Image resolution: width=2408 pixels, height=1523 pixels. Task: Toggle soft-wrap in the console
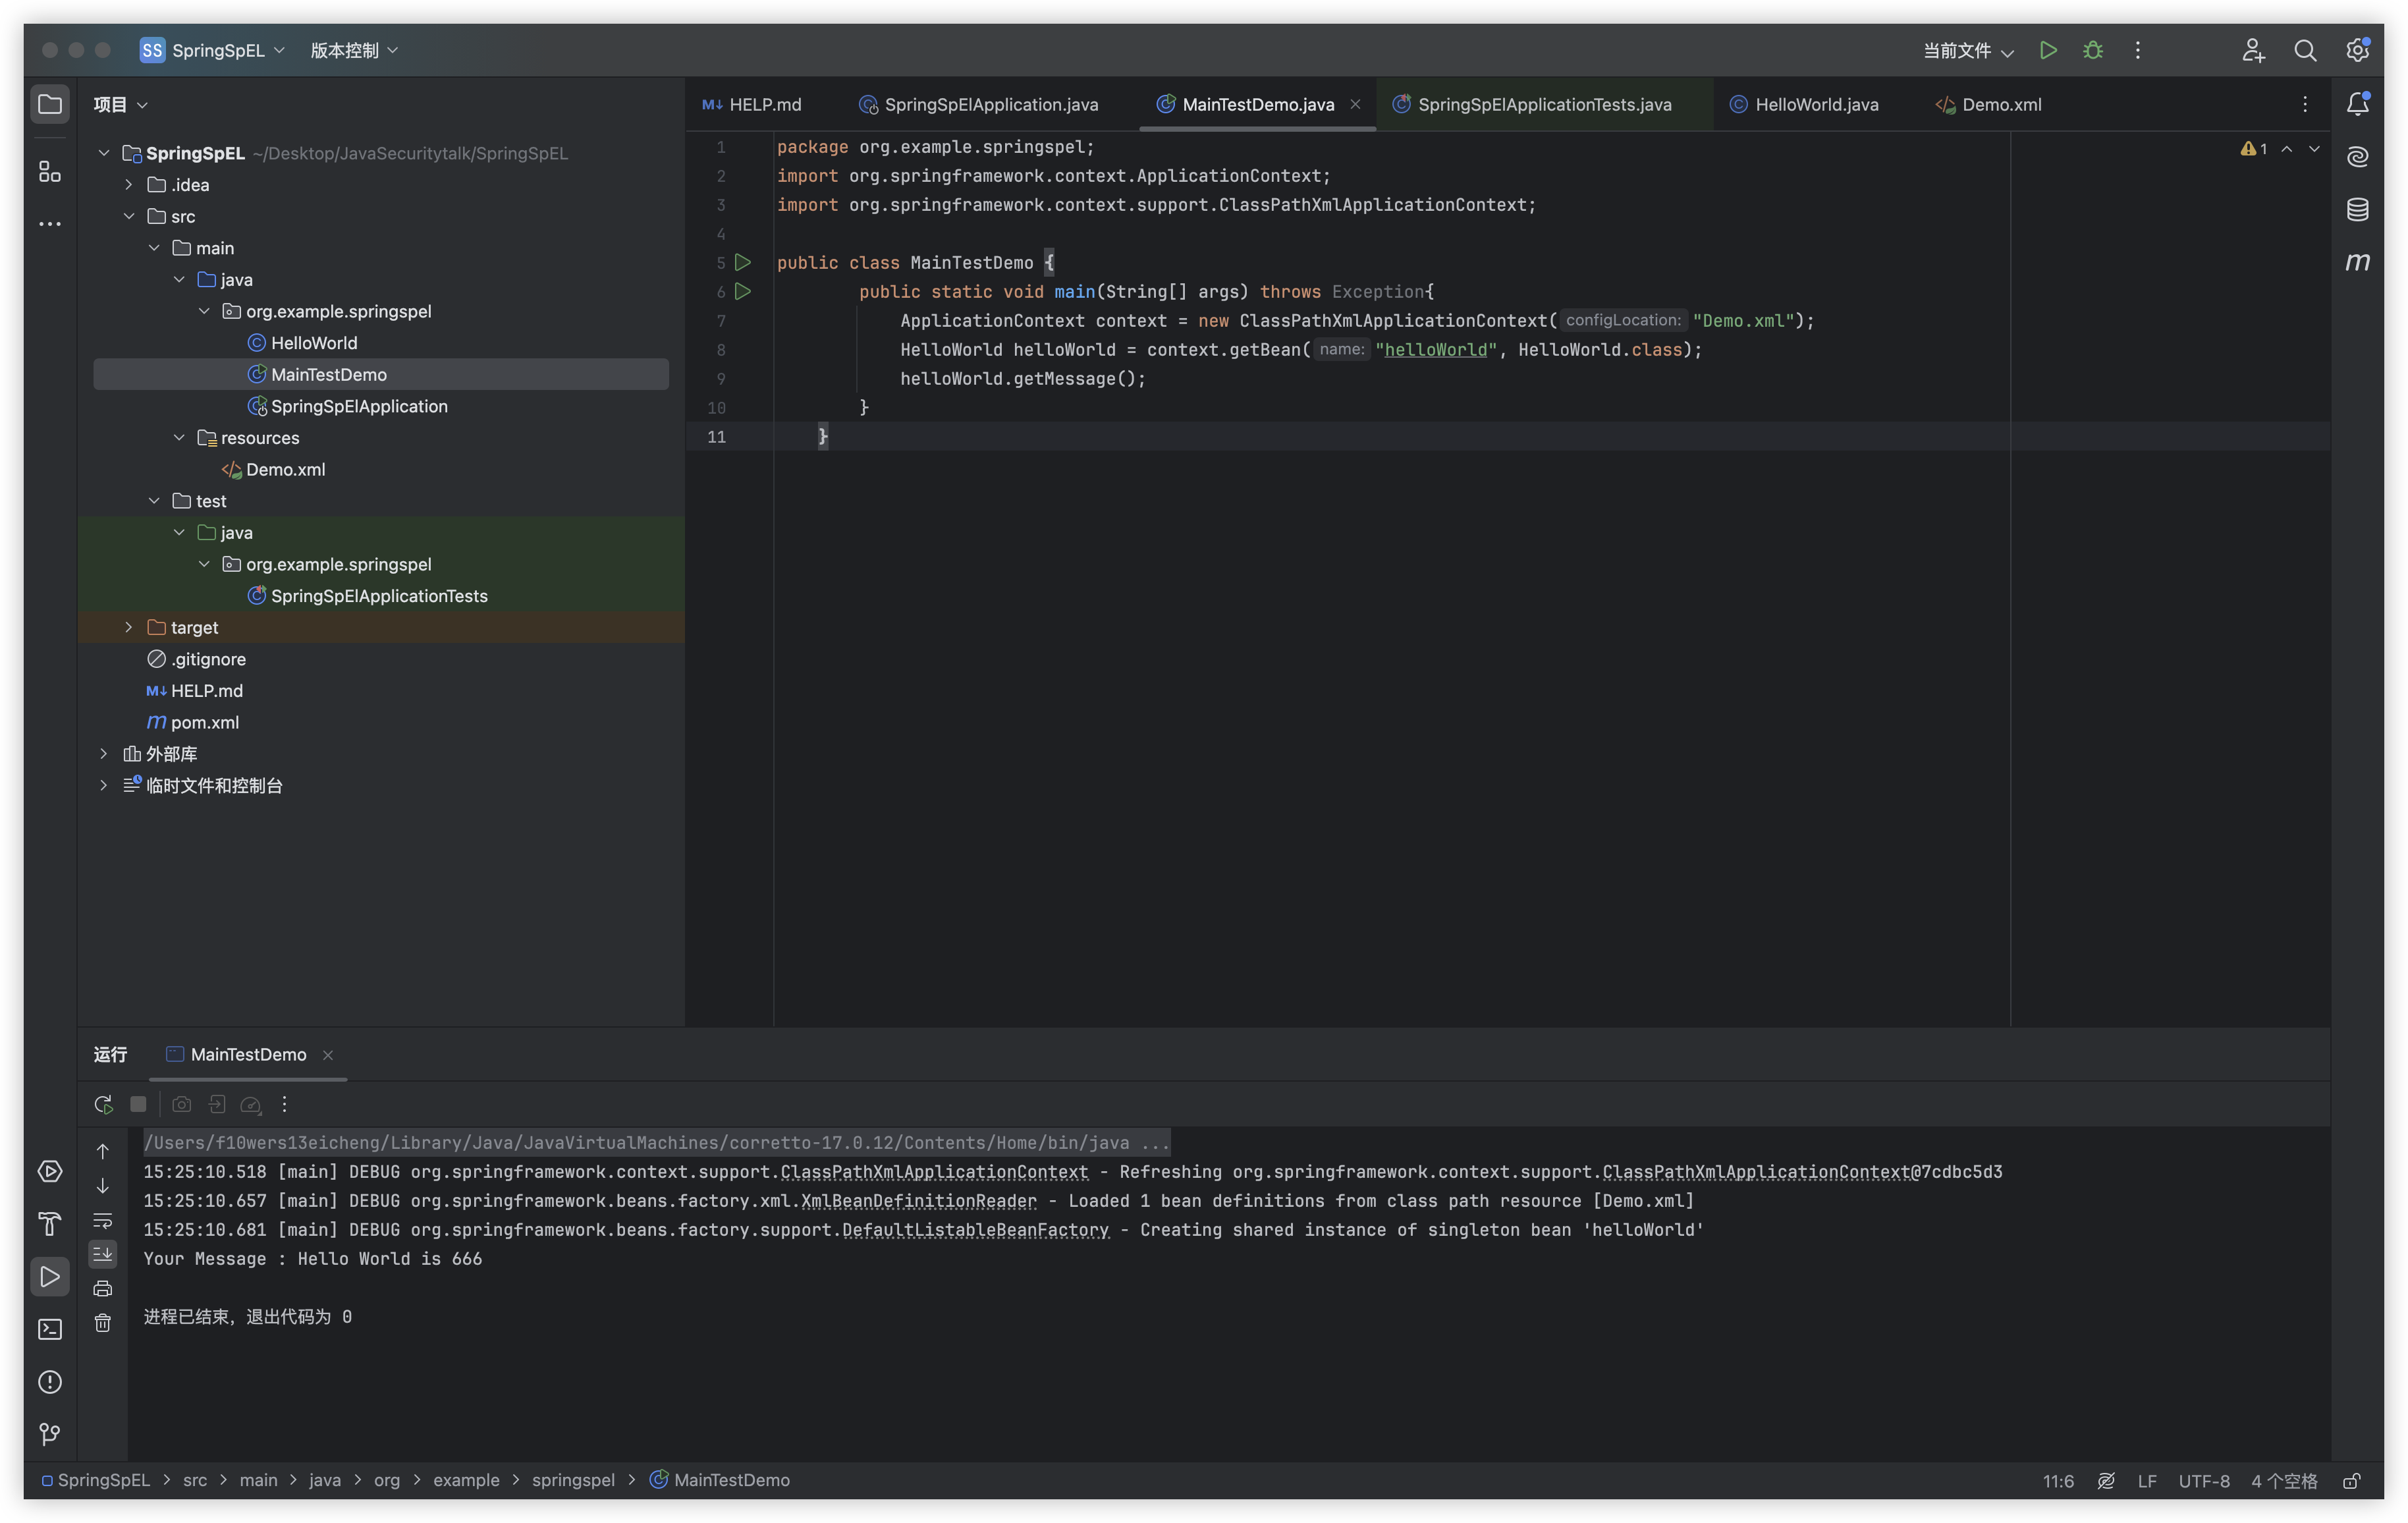coord(102,1220)
